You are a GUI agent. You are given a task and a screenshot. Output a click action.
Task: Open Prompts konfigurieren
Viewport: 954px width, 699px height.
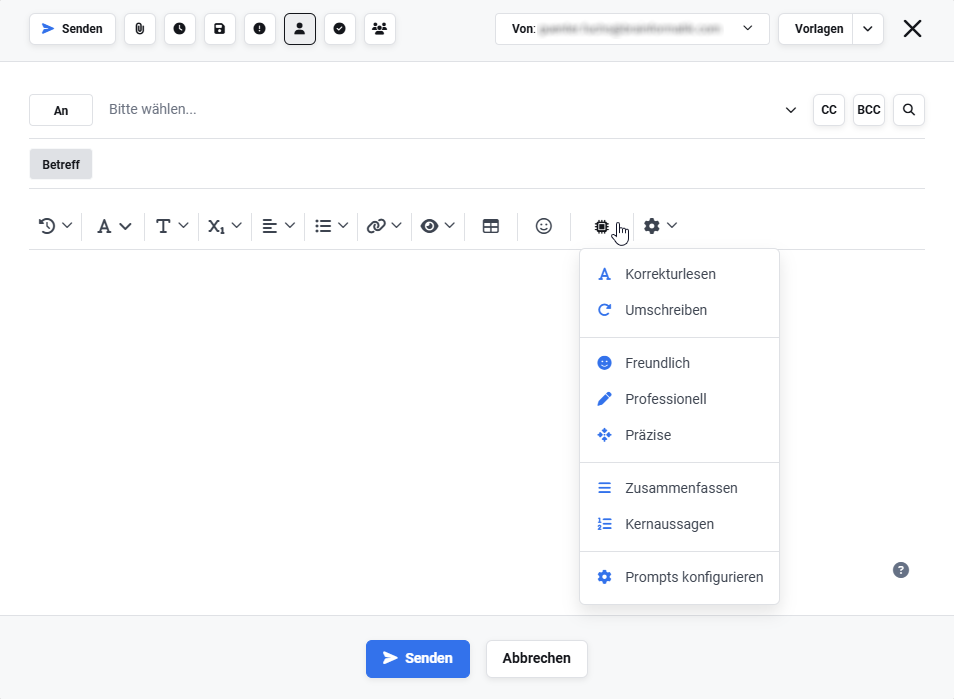(680, 577)
